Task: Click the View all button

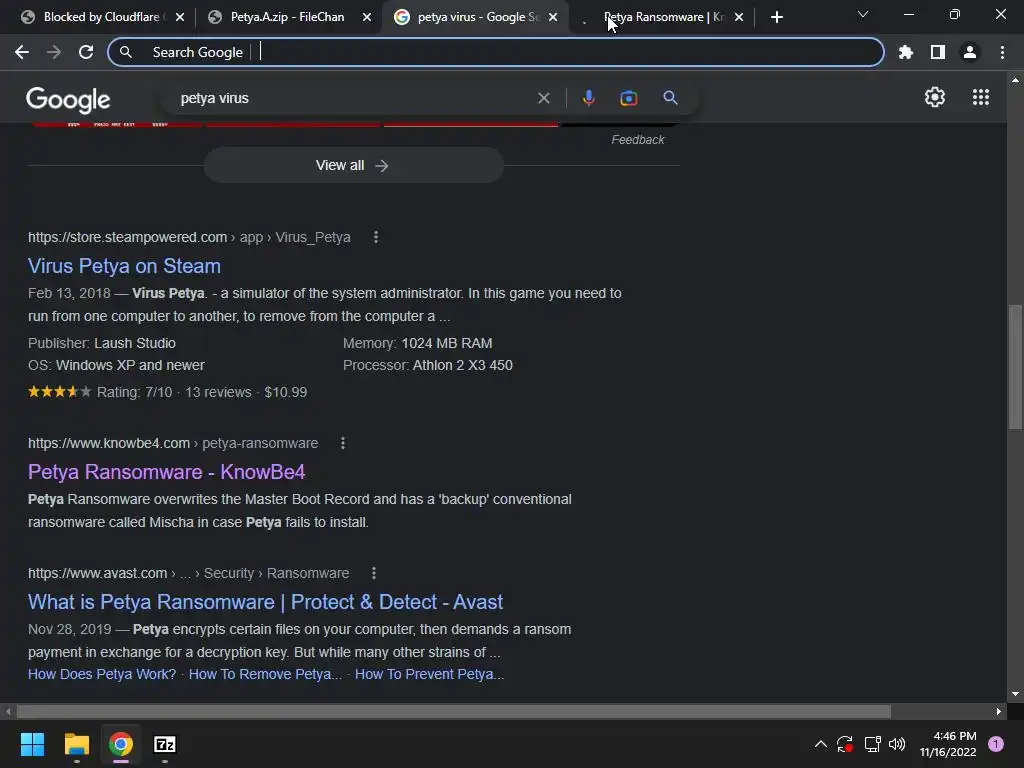Action: 353,165
